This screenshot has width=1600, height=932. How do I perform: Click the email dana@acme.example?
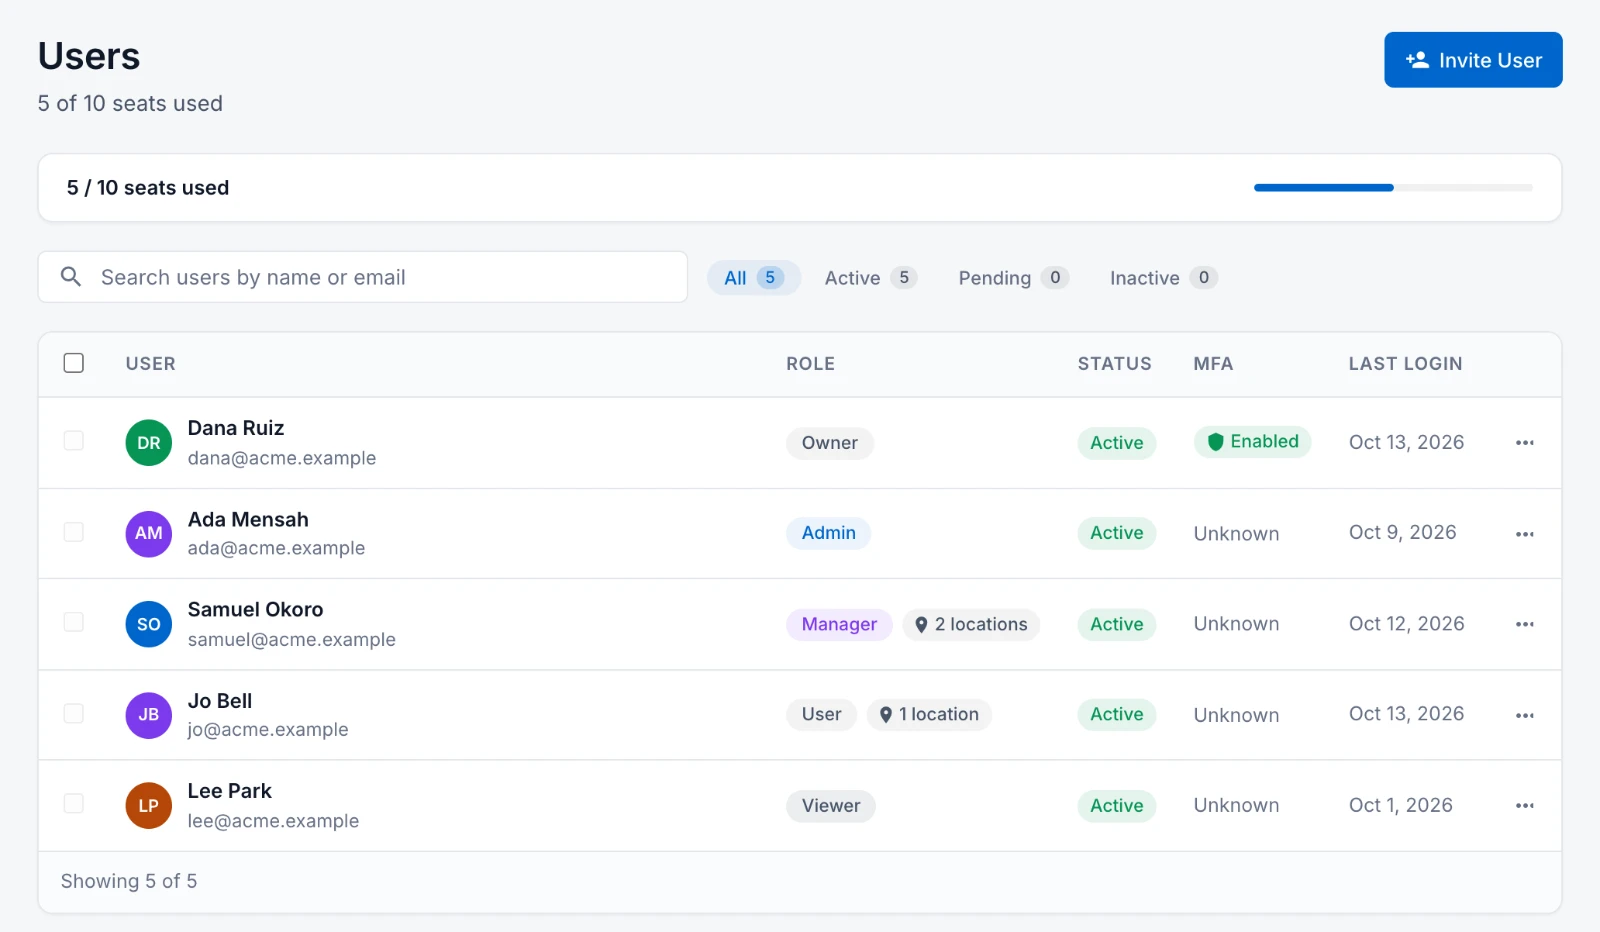coord(282,458)
